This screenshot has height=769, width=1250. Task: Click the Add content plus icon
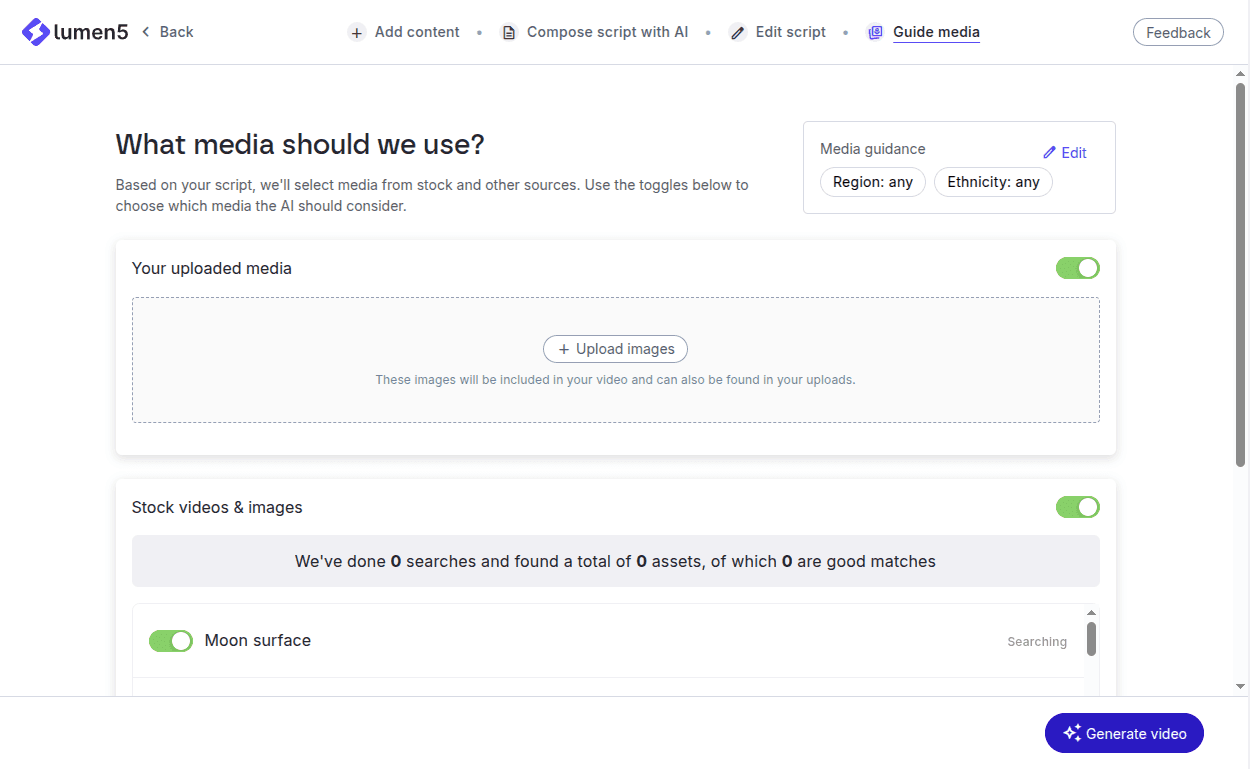(x=357, y=32)
